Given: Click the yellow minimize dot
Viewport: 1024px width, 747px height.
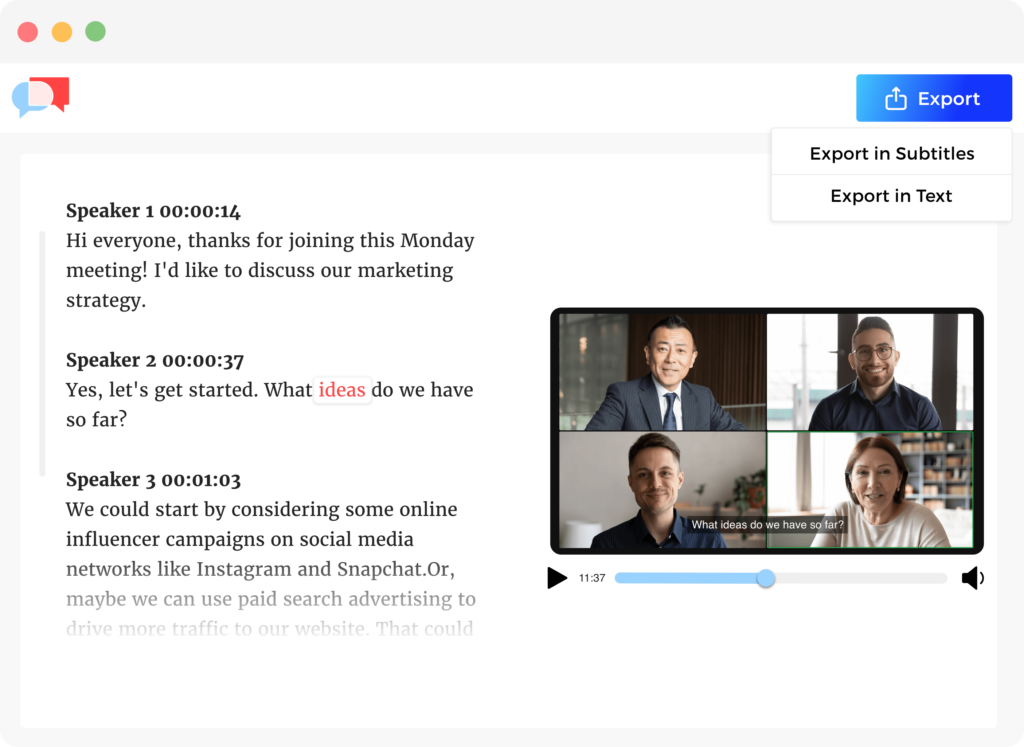Looking at the screenshot, I should click(61, 31).
